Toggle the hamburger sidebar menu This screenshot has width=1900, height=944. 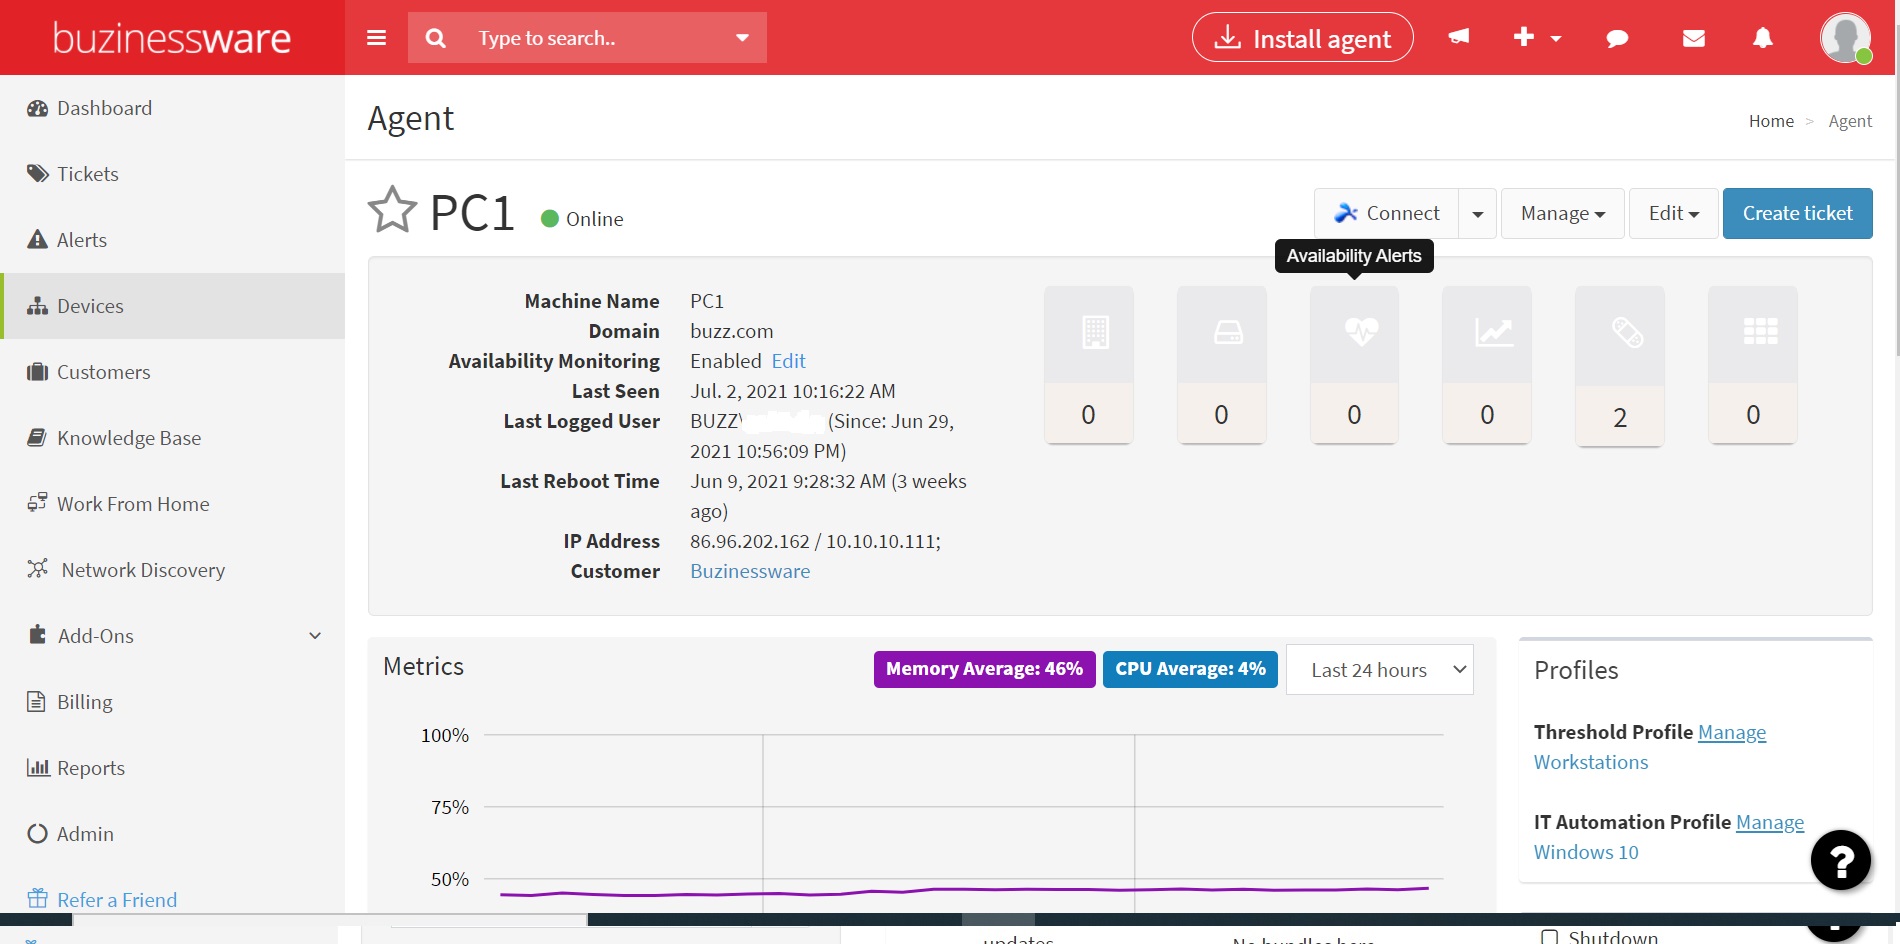click(x=376, y=37)
